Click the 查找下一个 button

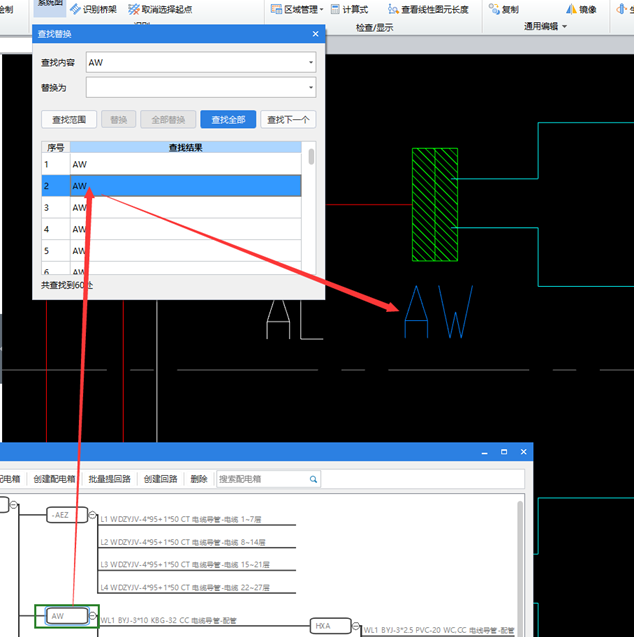[289, 119]
